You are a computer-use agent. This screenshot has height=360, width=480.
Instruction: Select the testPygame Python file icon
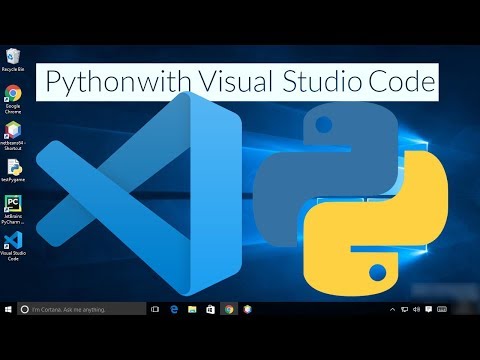(13, 170)
